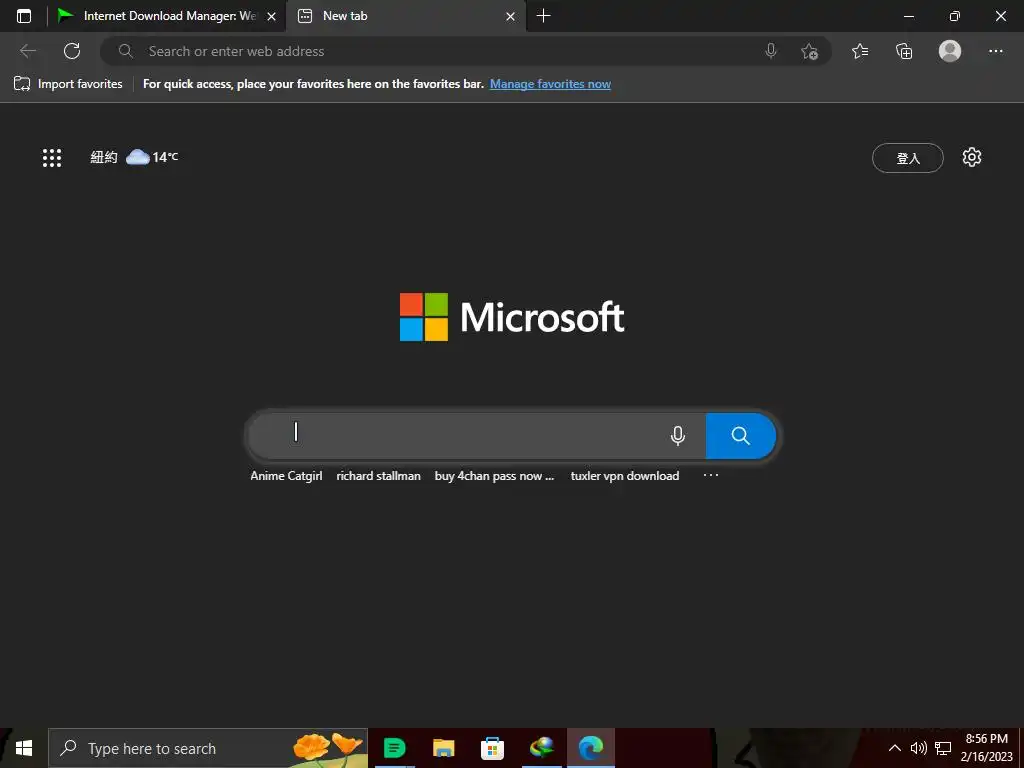Show hidden system tray icons
Screen dimensions: 1024x768
[895, 748]
